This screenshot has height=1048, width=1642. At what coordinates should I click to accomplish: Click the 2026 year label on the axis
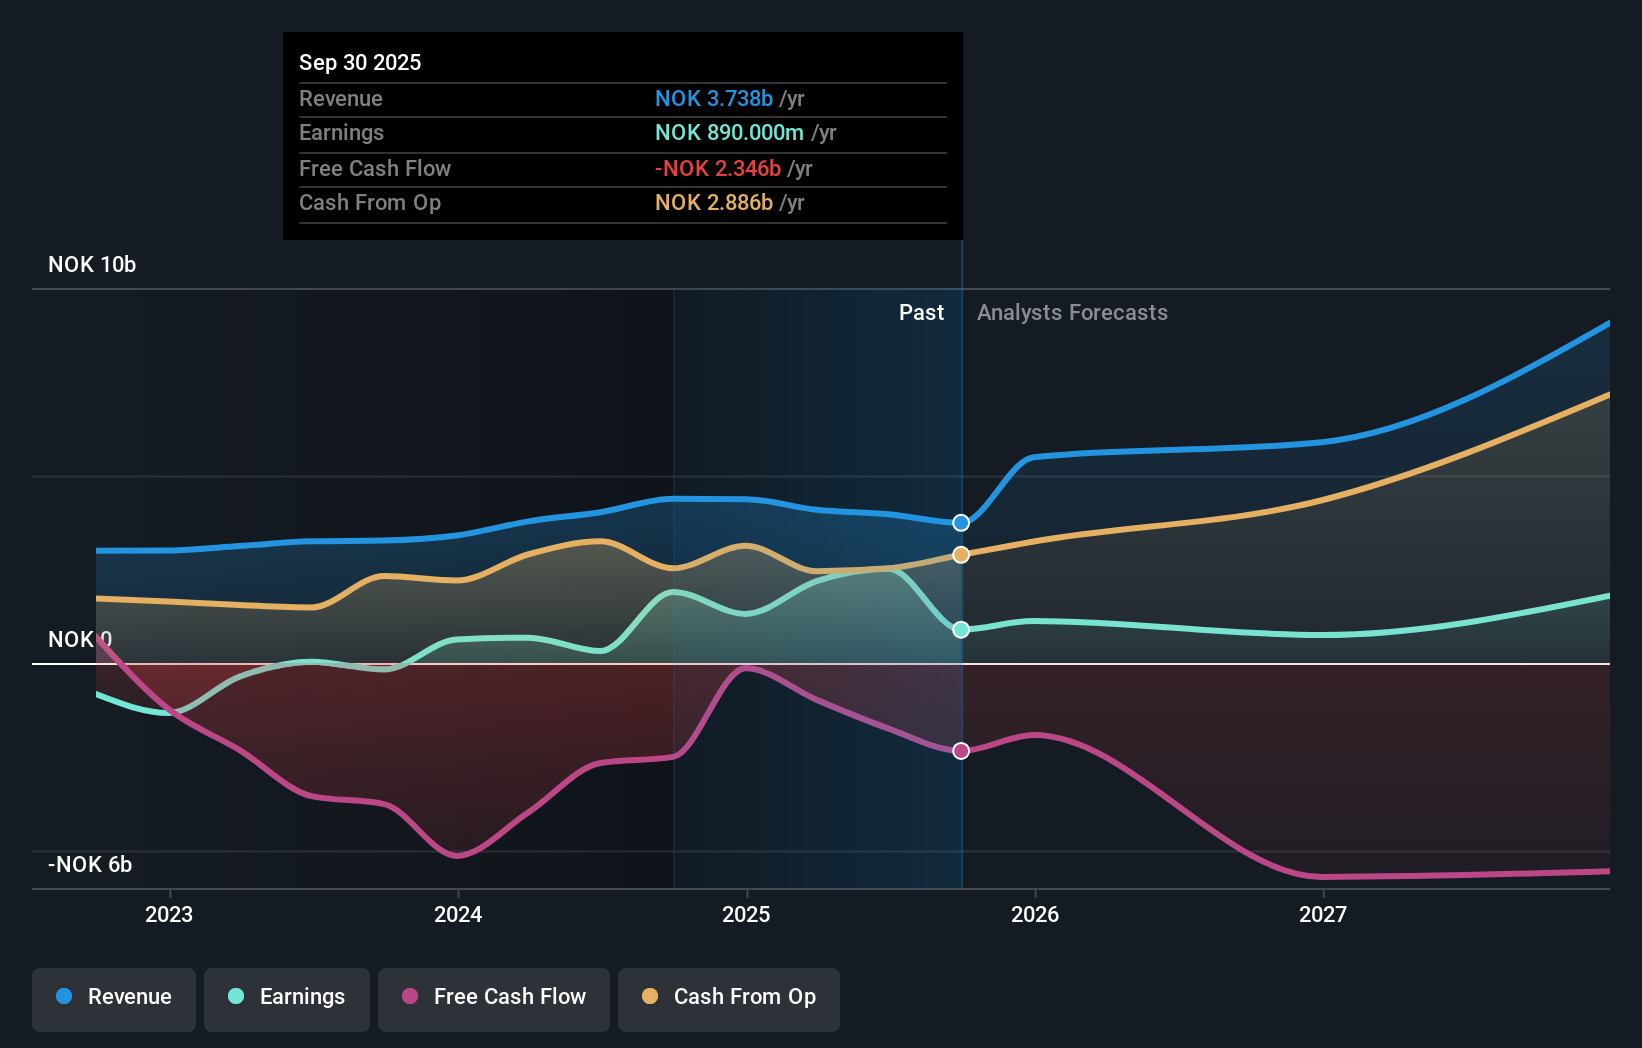click(1035, 913)
